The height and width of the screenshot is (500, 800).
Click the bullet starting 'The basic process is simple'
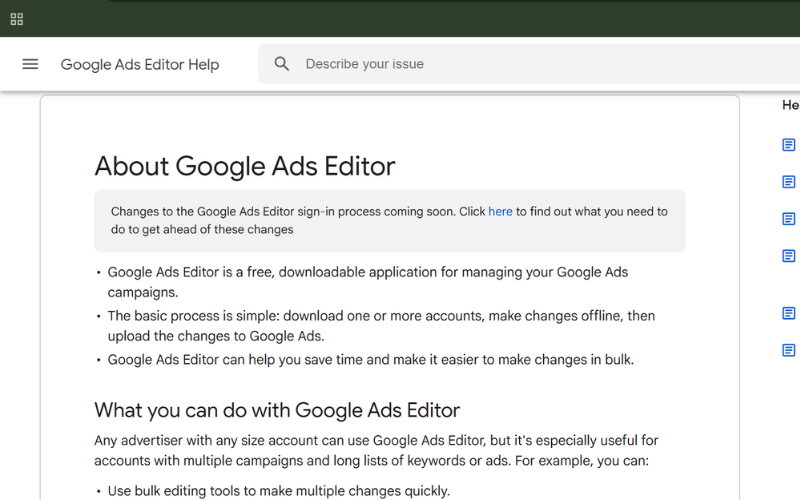[381, 326]
